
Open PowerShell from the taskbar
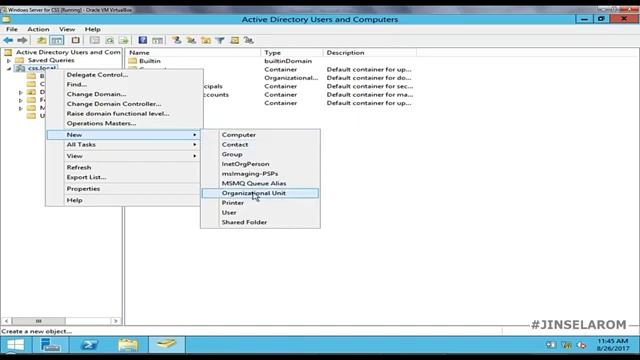tap(89, 345)
